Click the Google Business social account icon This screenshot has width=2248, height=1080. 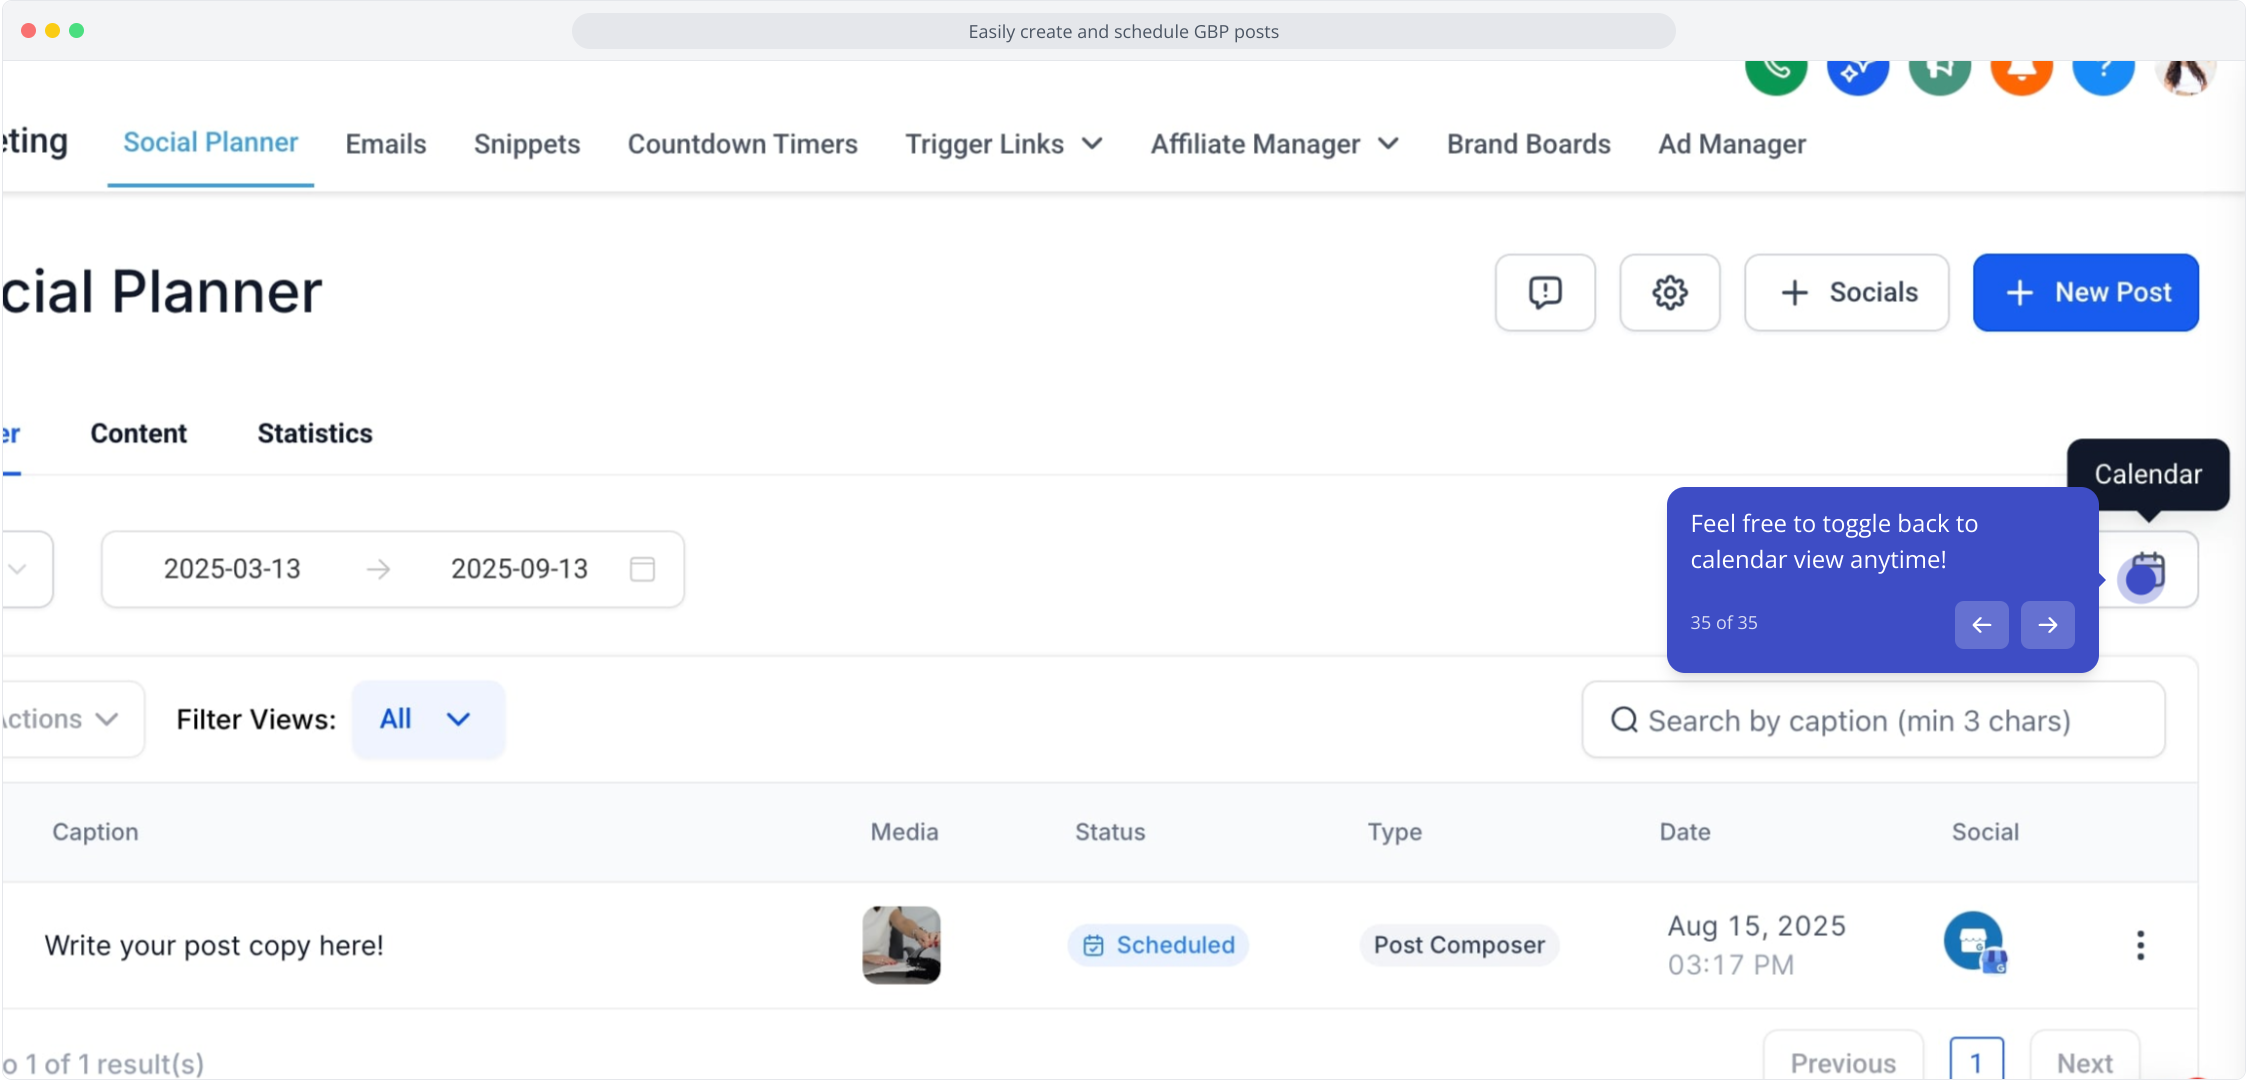tap(1975, 942)
